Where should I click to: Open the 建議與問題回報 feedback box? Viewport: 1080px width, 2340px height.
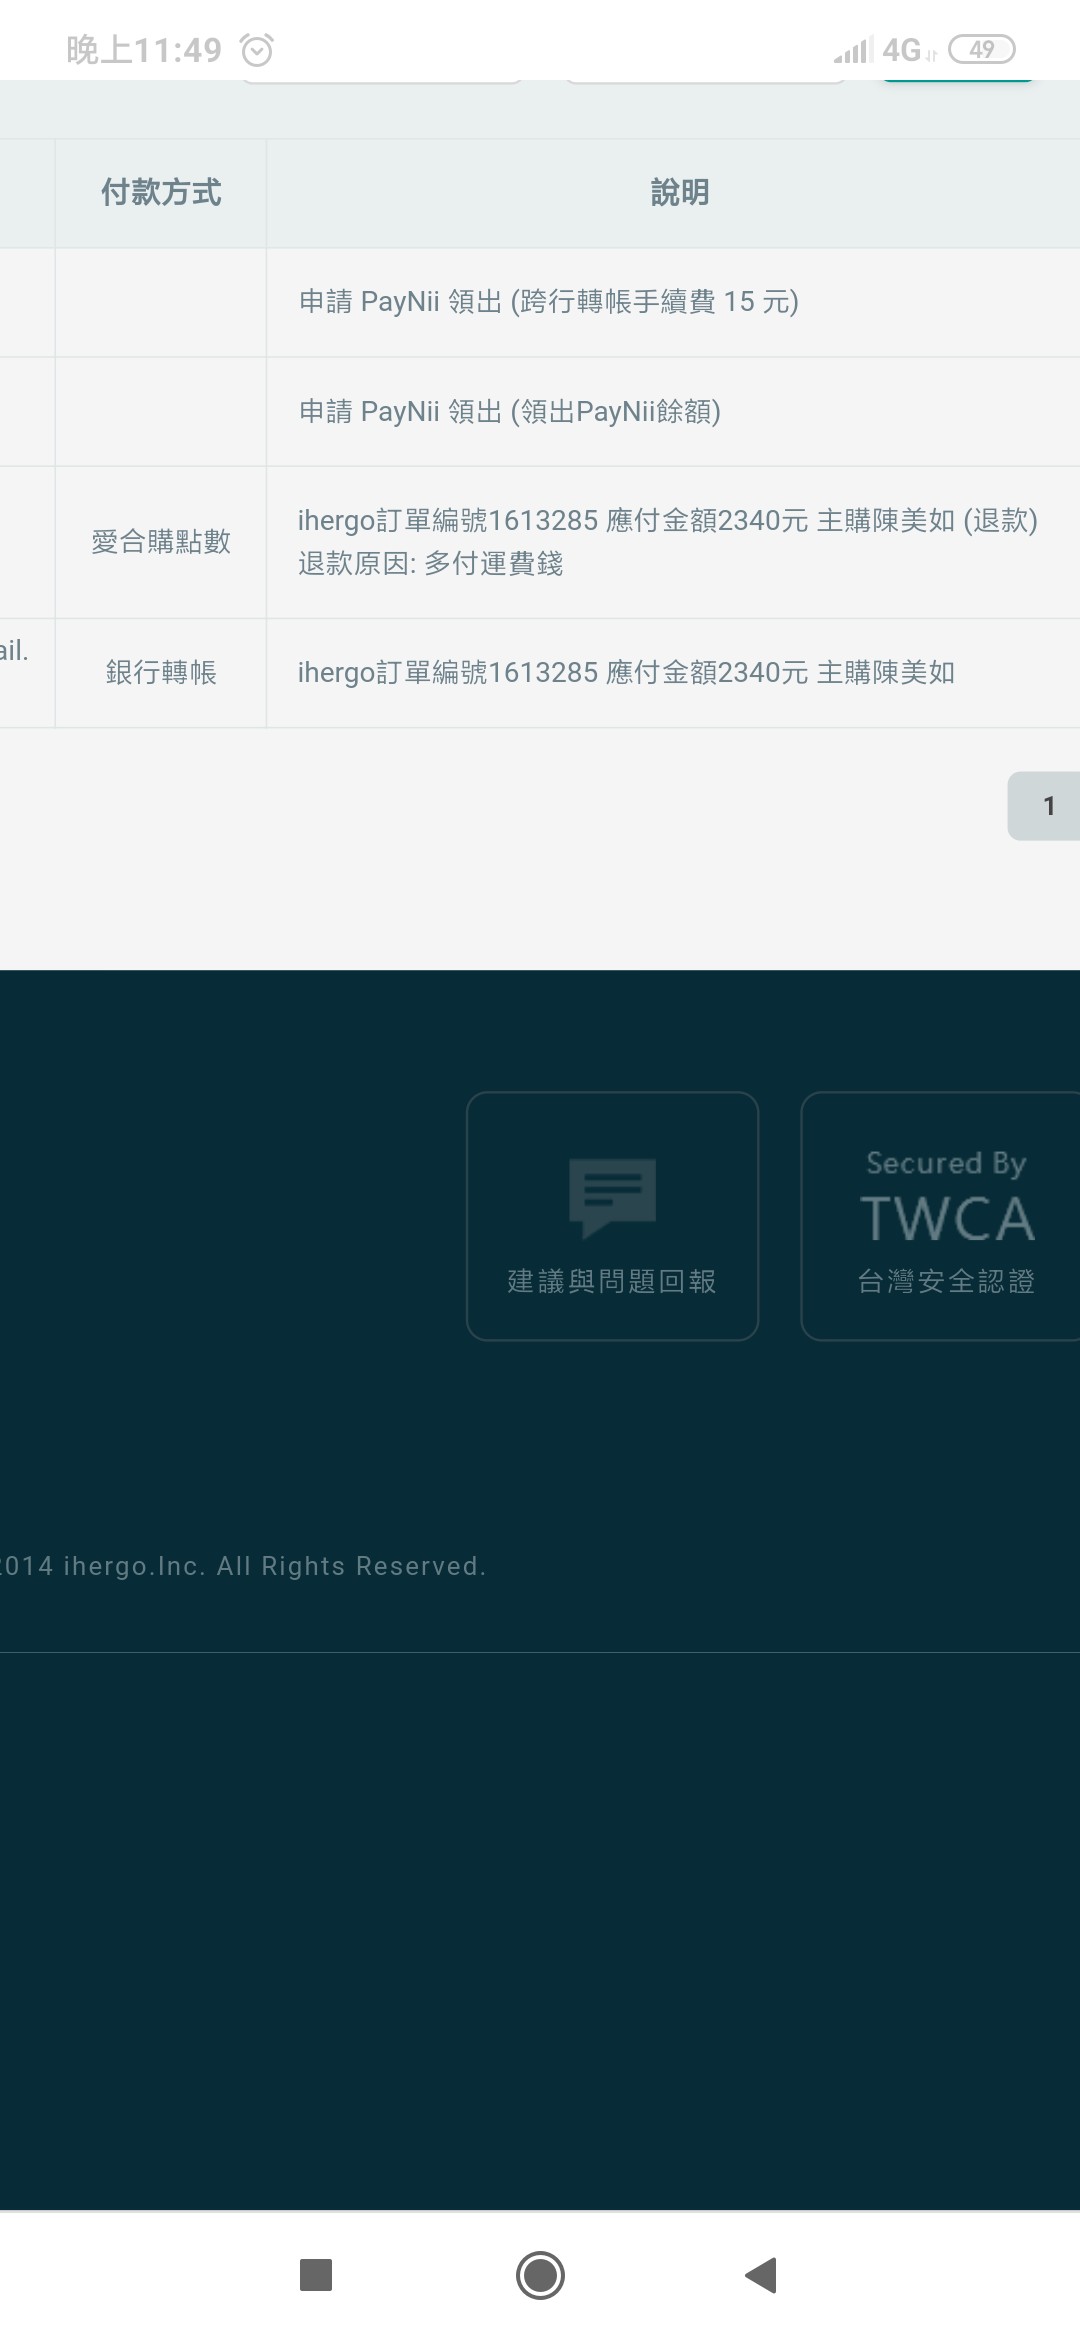click(x=612, y=1216)
